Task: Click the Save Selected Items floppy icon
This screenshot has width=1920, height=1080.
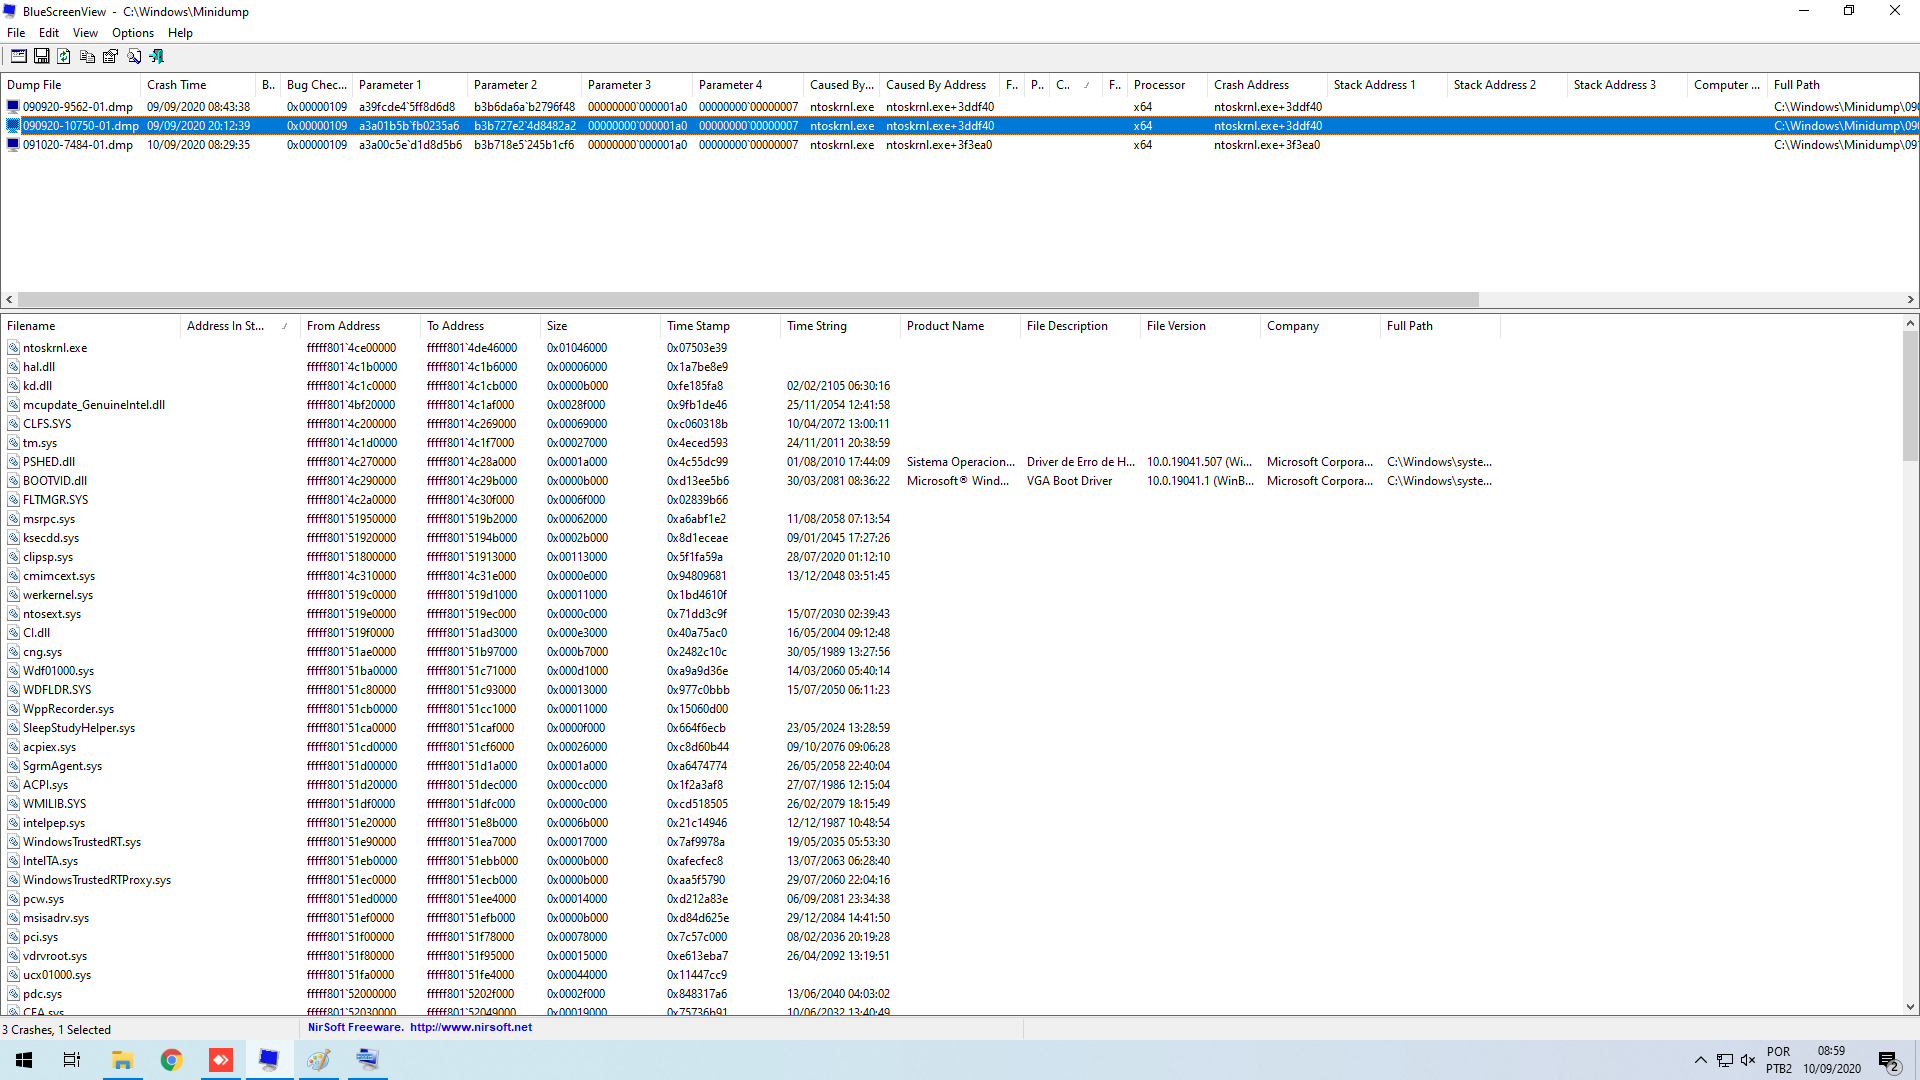Action: click(x=42, y=56)
